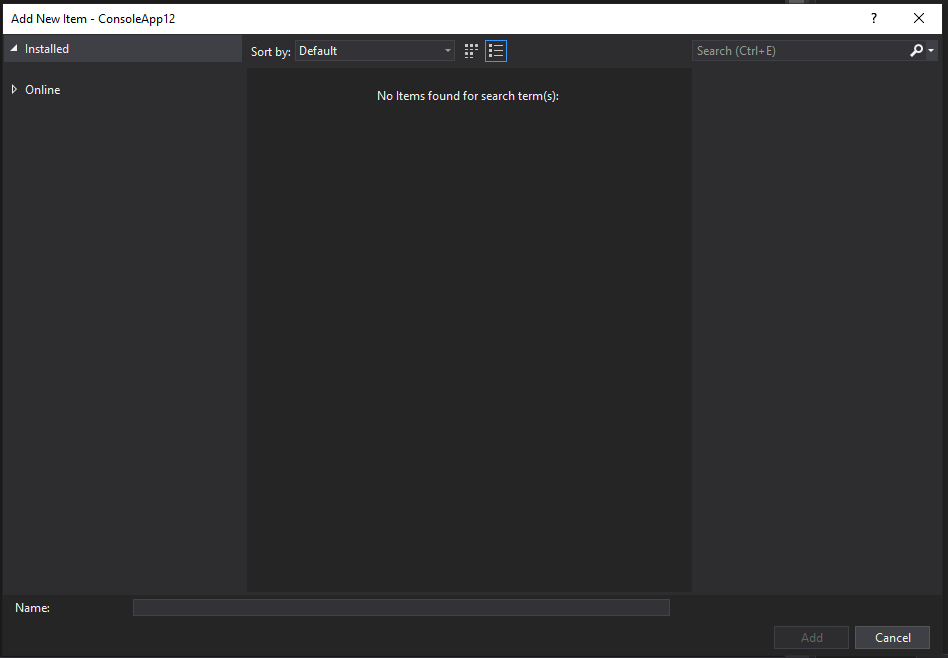Select the small tile icon next to Sort by
948x658 pixels.
point(470,50)
